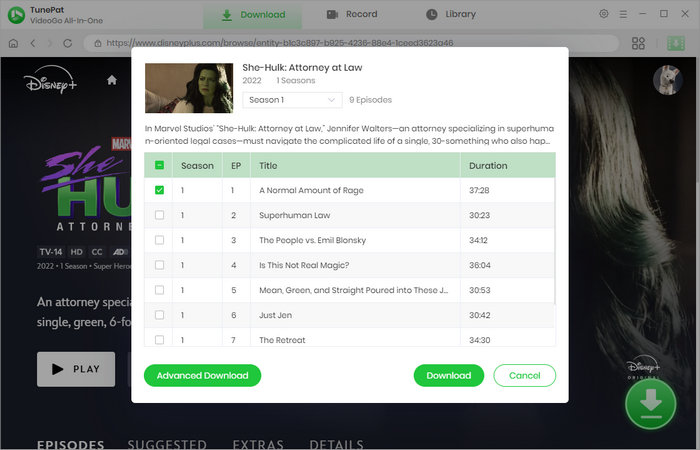The image size is (700, 450).
Task: Open the hamburger menu icon
Action: (x=623, y=14)
